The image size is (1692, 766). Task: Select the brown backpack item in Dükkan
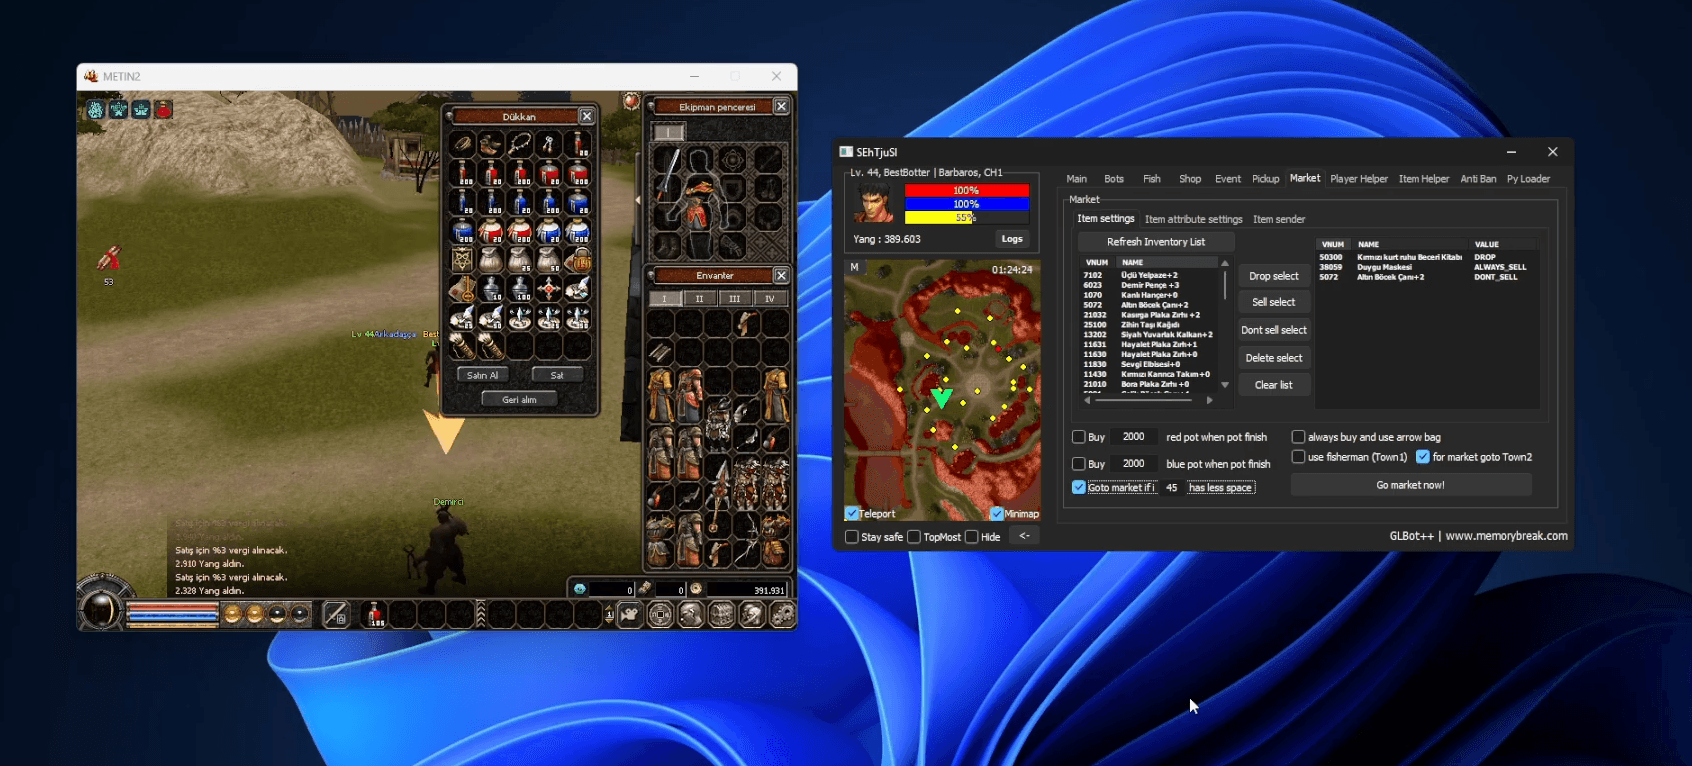click(x=578, y=260)
